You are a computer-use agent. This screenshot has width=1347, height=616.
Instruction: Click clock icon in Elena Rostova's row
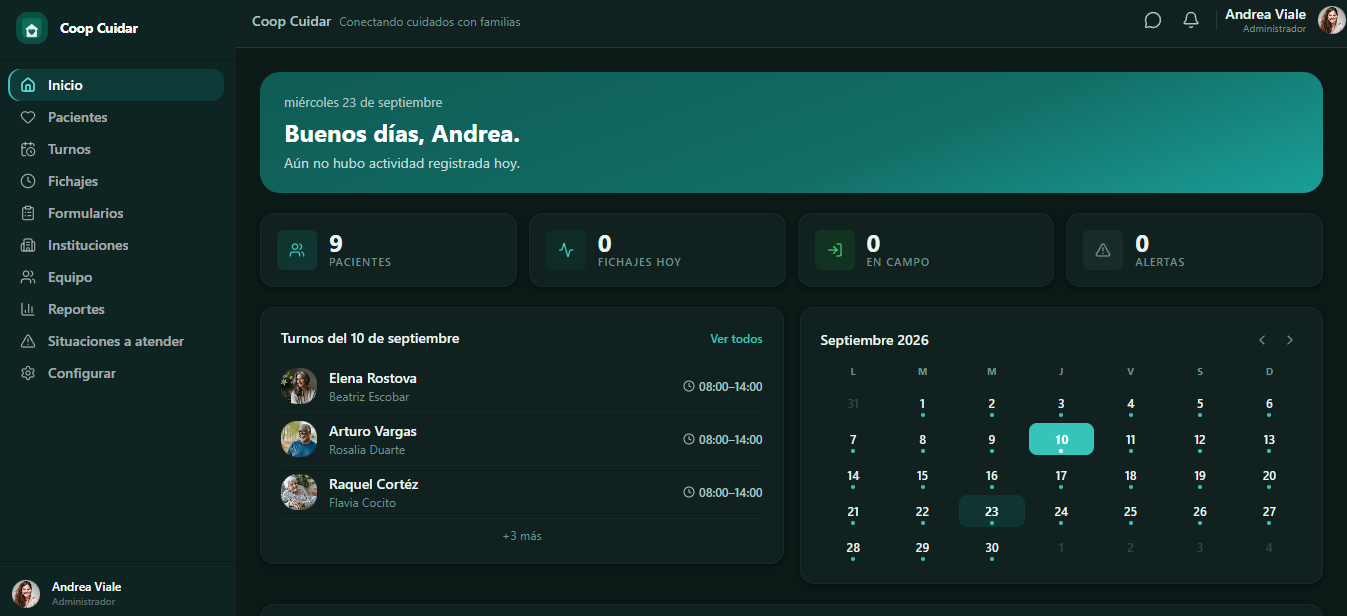689,386
